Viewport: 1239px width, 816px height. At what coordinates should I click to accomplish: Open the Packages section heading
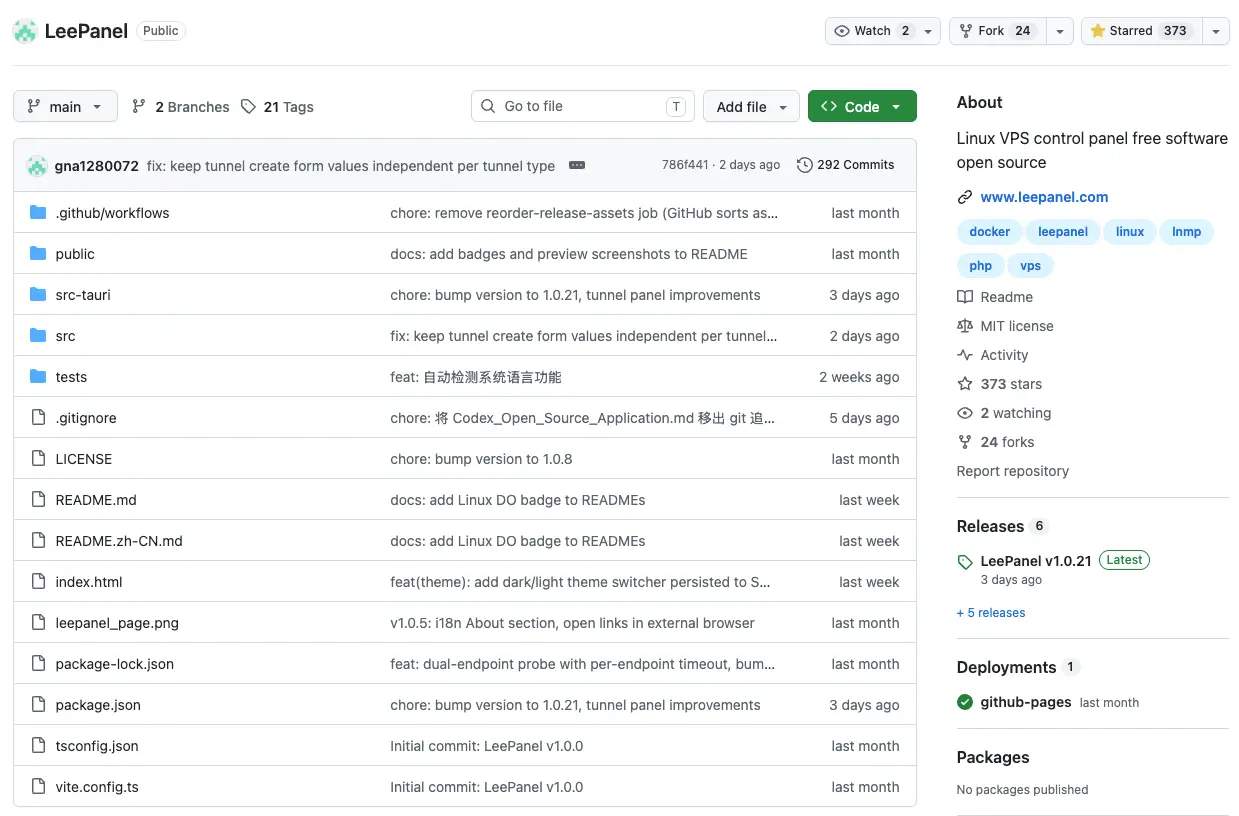tap(993, 757)
